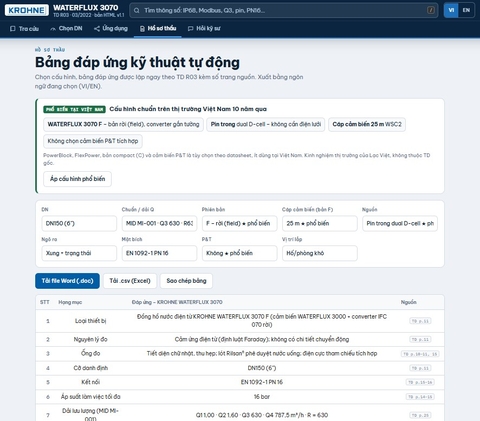Click Áp cấu hình phổ biến button

point(77,179)
